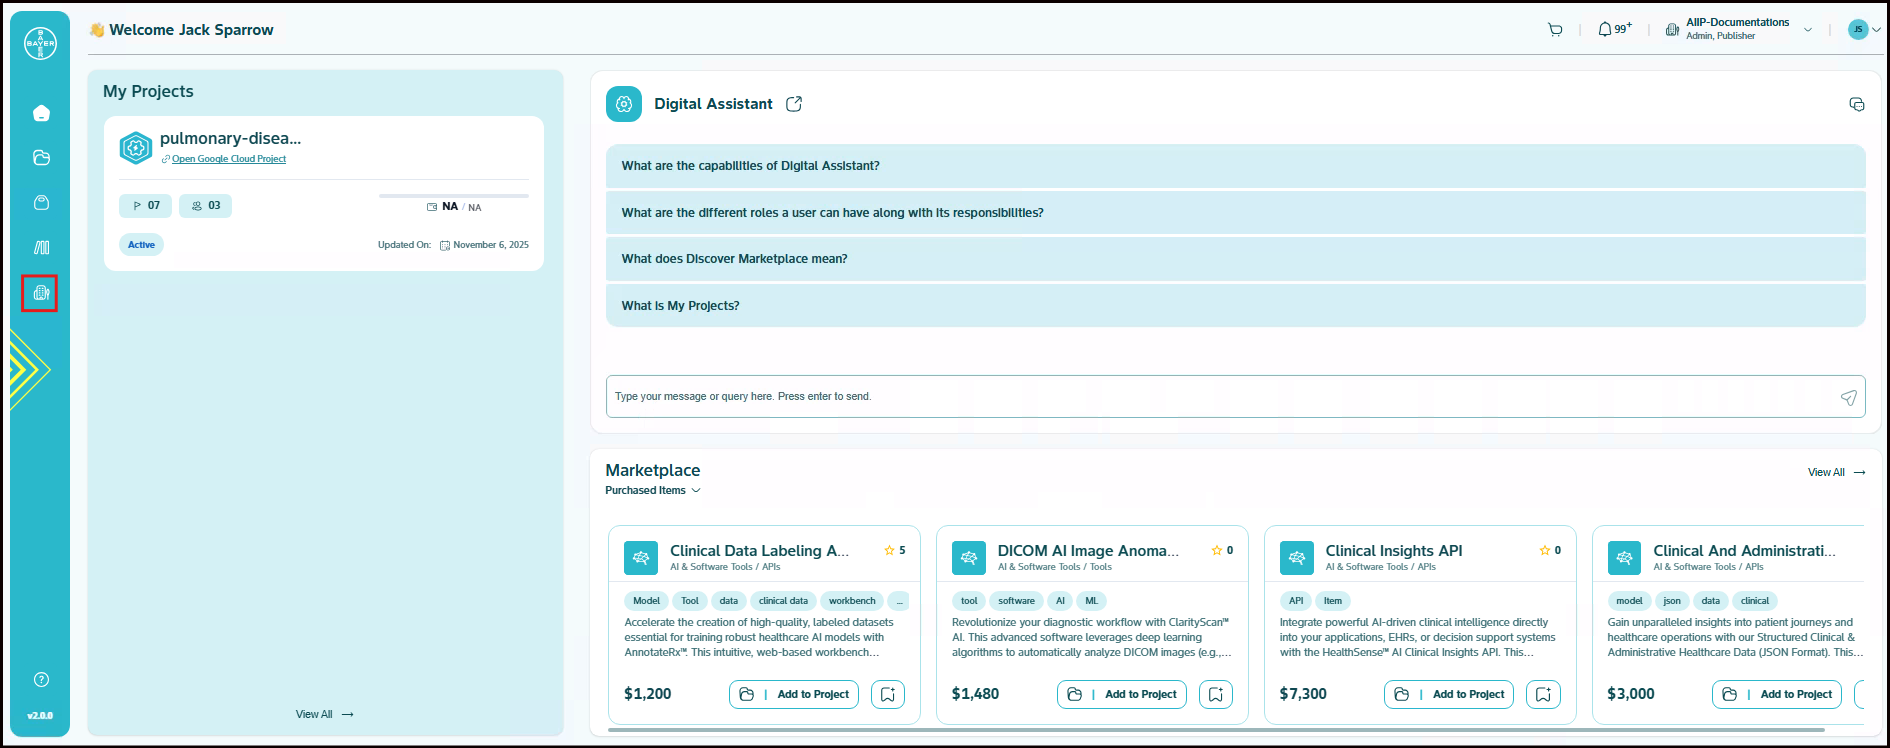The image size is (1890, 748).
Task: Click the highlighted organization icon in sidebar
Action: pos(40,293)
